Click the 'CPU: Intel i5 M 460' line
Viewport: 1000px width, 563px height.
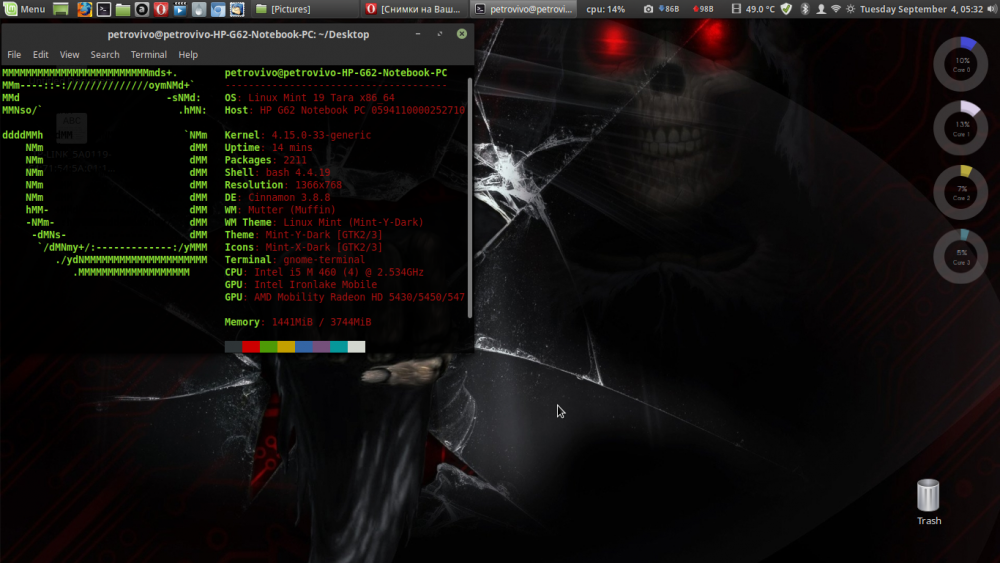pyautogui.click(x=324, y=272)
